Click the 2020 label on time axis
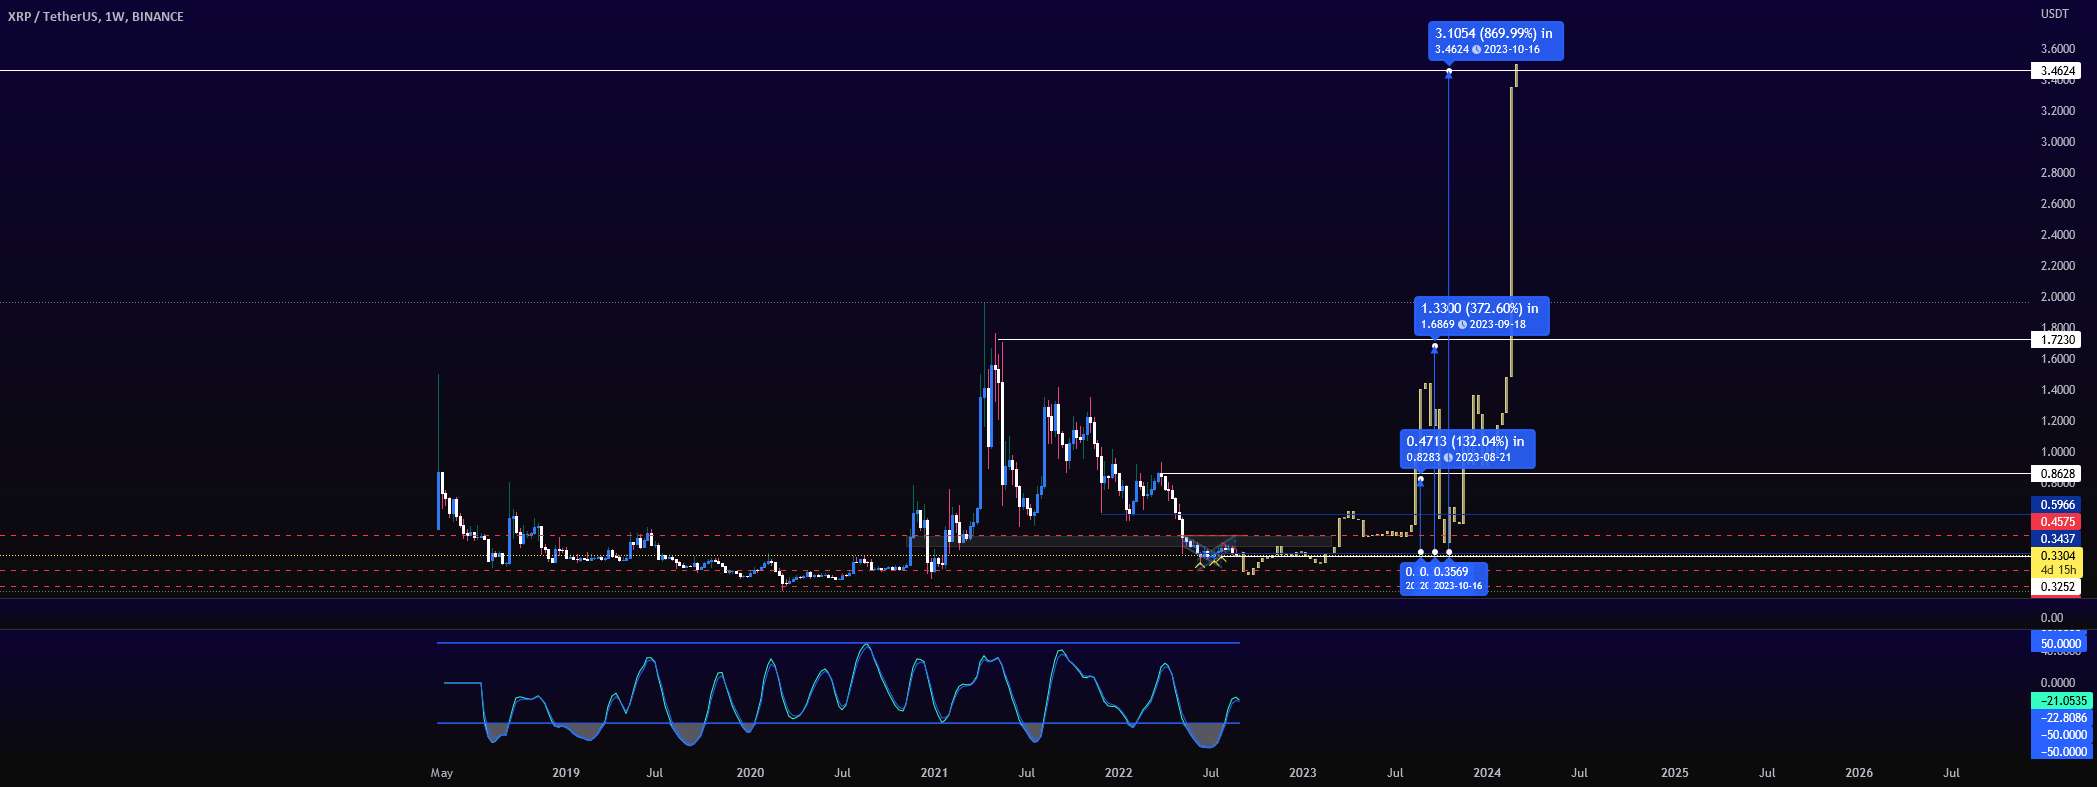 (750, 773)
